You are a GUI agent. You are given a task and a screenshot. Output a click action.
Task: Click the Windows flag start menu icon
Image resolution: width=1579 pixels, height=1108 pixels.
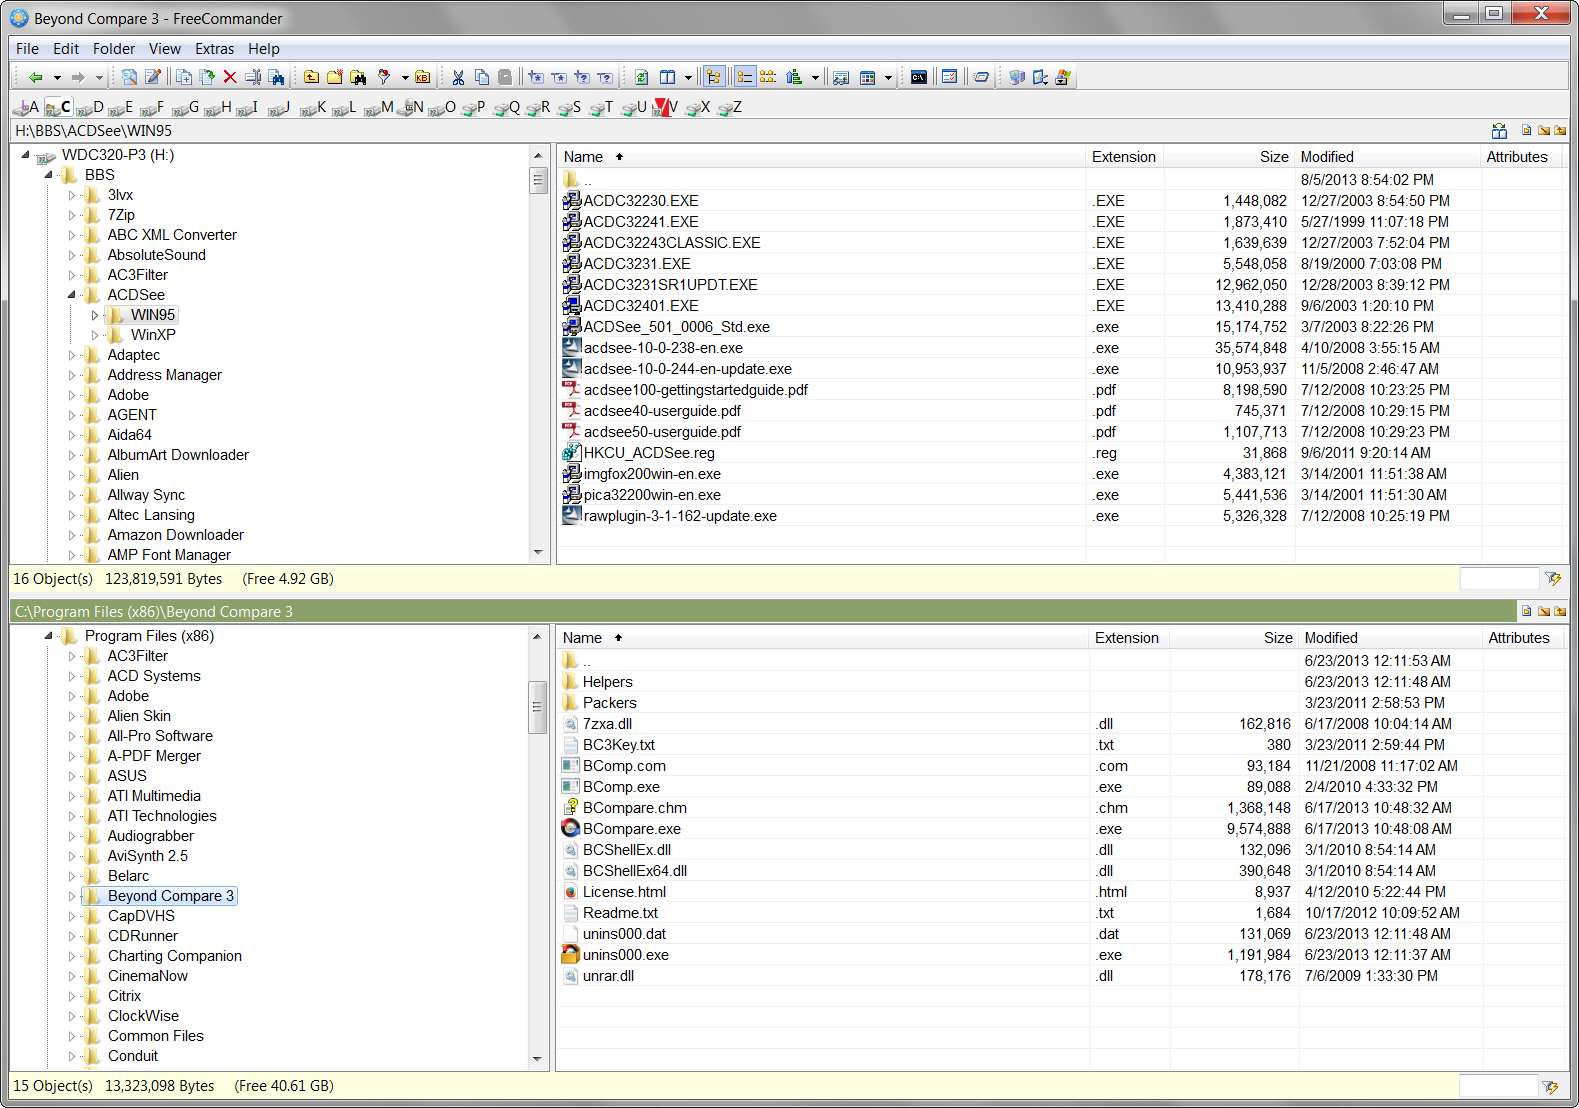point(1063,77)
